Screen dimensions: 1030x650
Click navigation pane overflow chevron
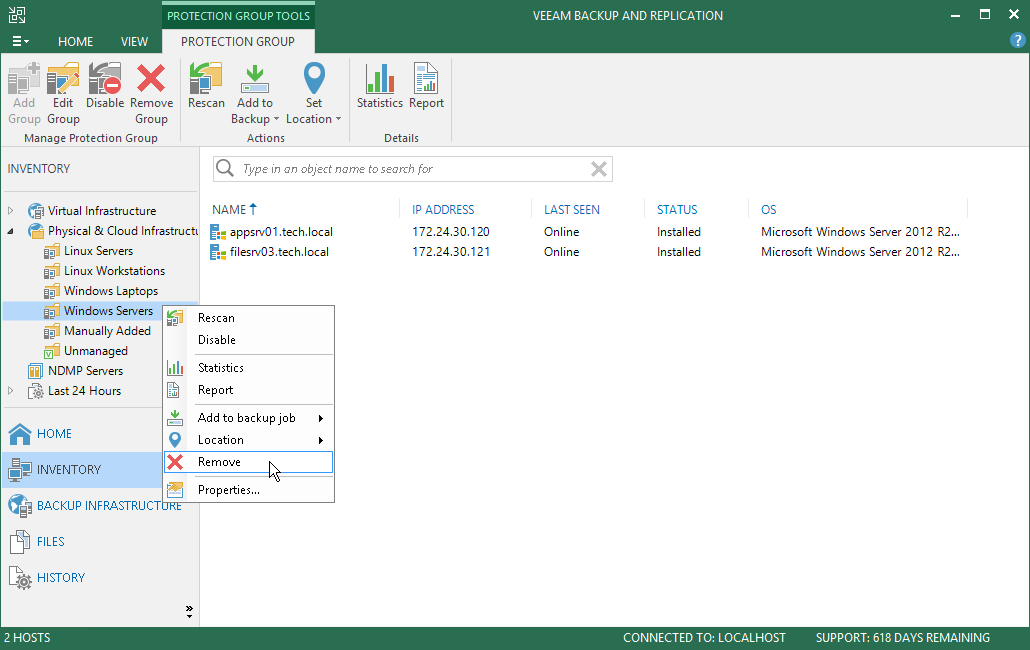(x=189, y=612)
